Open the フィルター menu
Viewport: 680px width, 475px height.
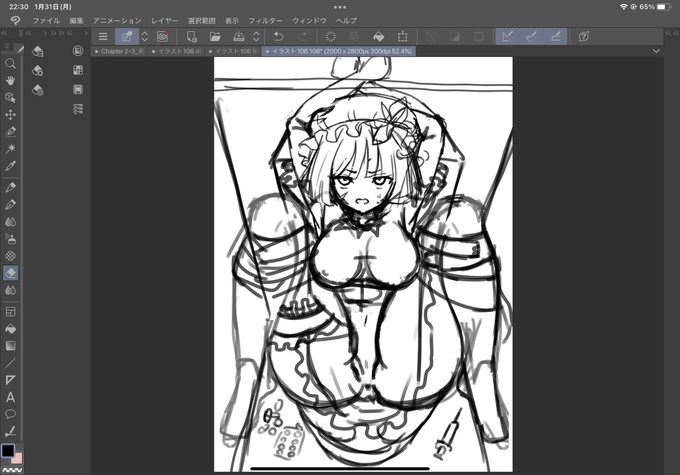point(265,20)
